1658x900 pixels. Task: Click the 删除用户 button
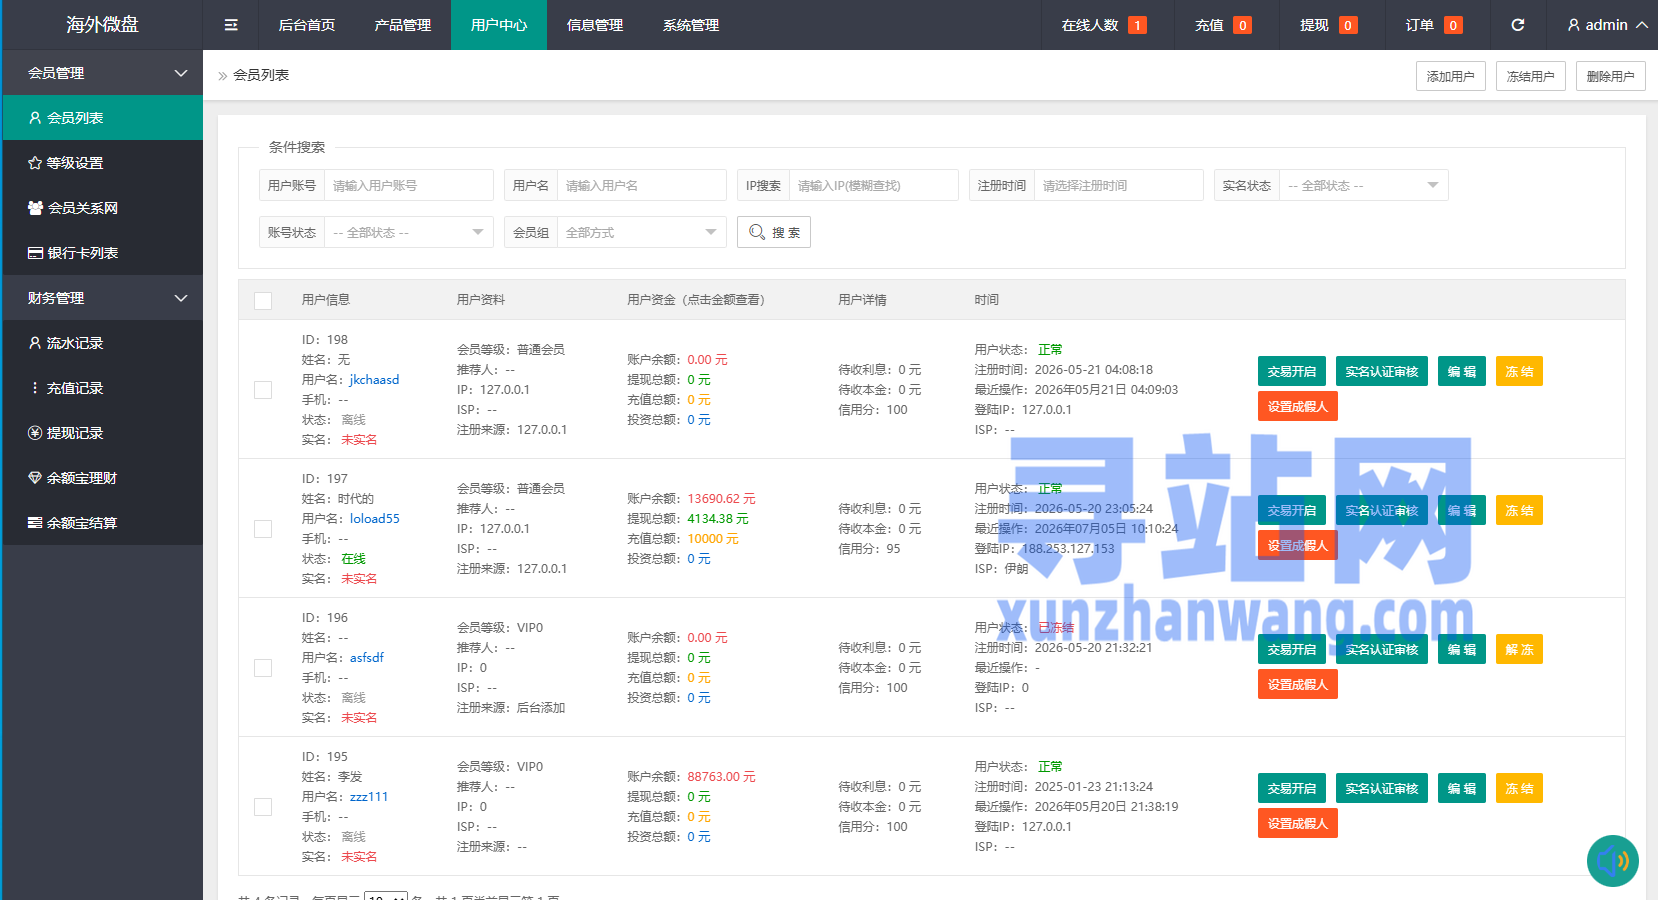[1610, 76]
